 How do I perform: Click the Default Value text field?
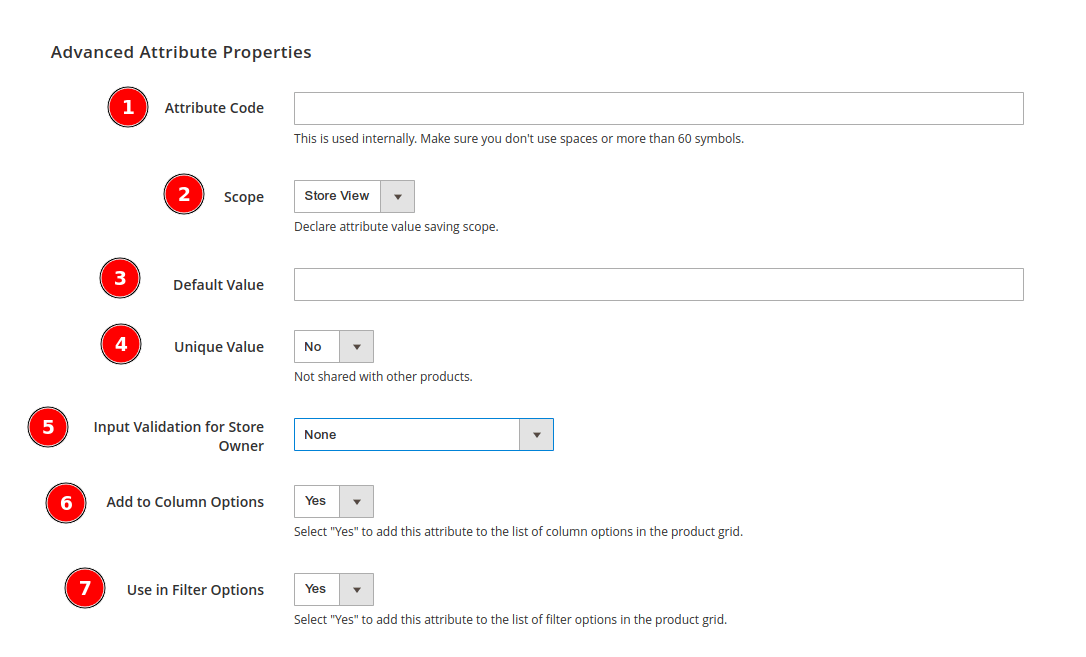tap(658, 285)
